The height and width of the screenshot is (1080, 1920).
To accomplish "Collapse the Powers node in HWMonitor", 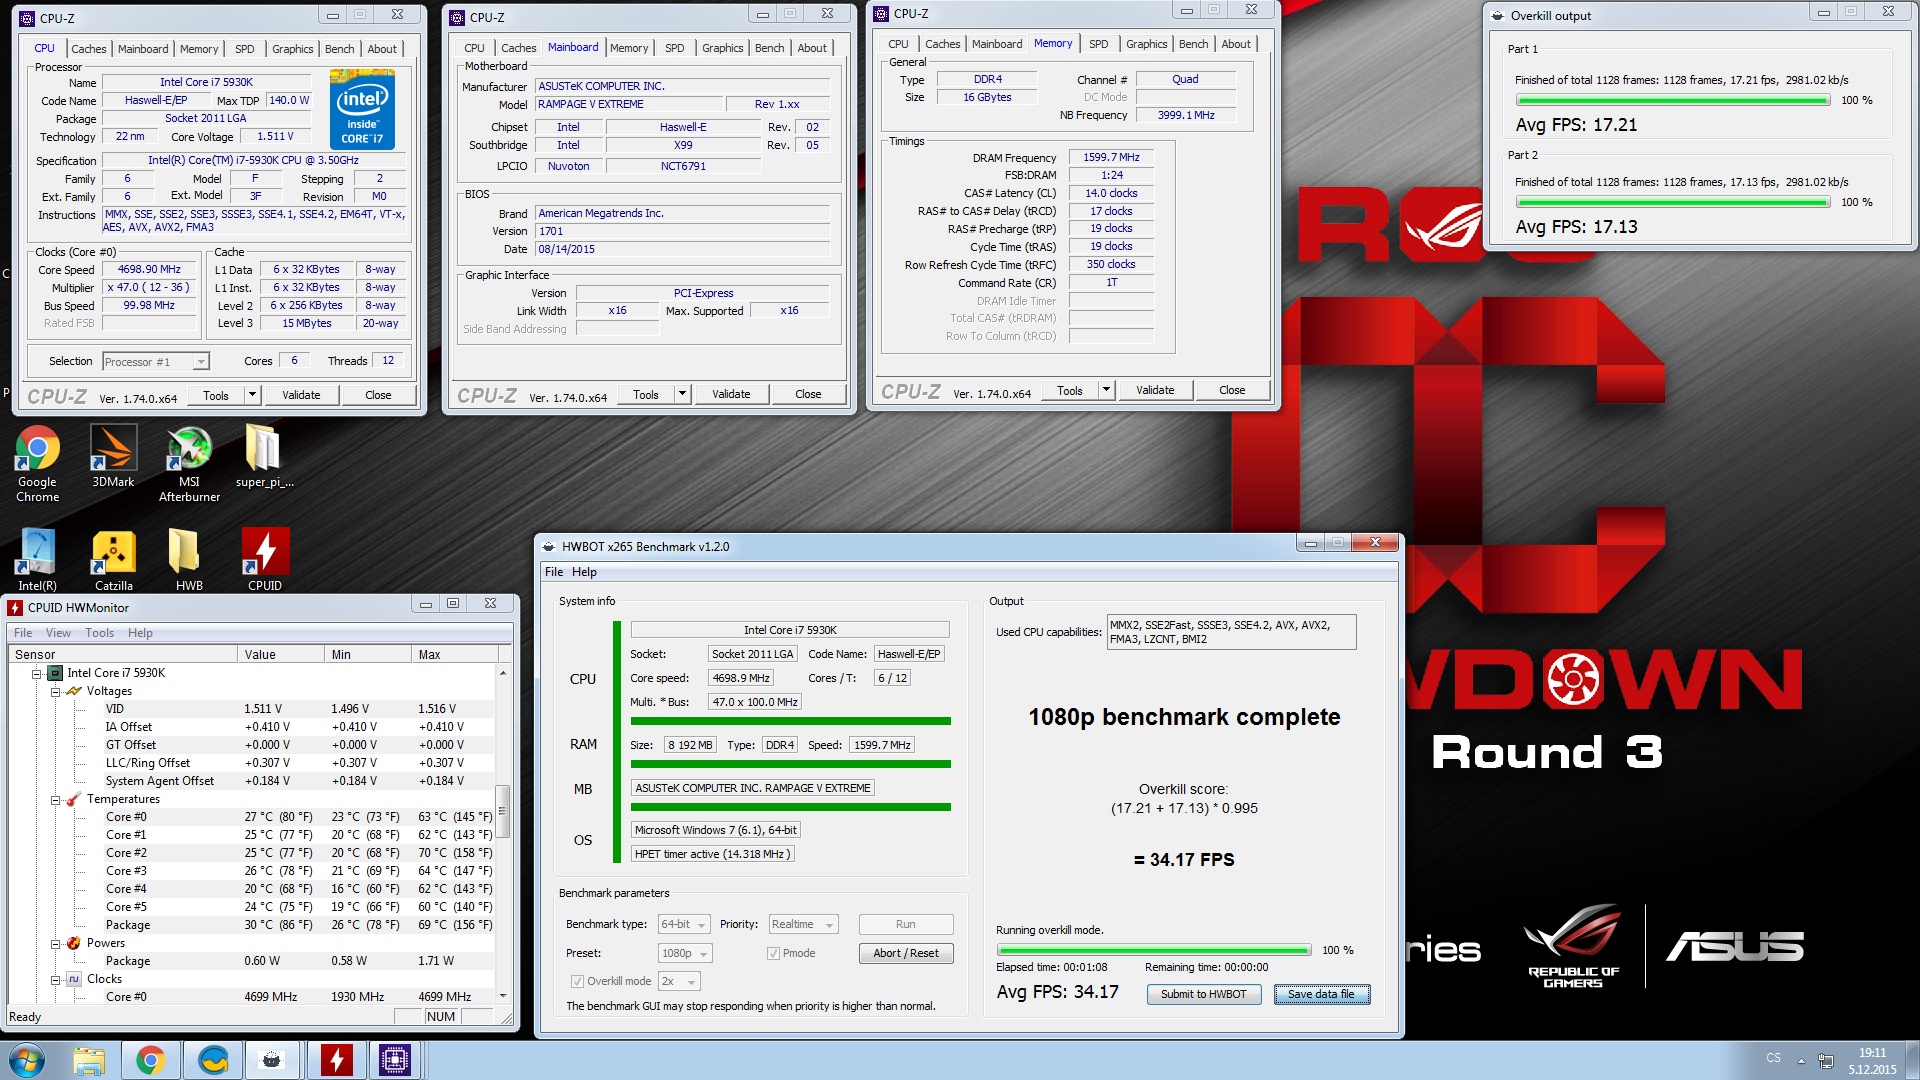I will tap(55, 943).
